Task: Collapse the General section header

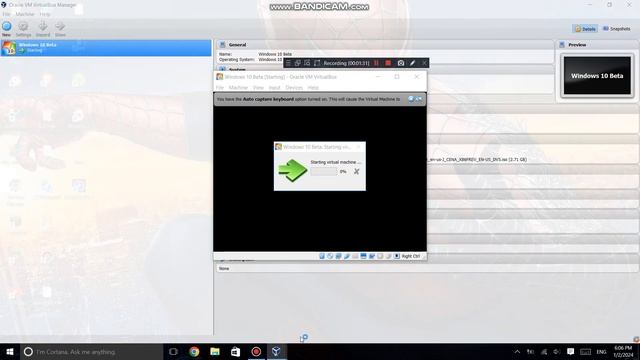Action: click(384, 44)
